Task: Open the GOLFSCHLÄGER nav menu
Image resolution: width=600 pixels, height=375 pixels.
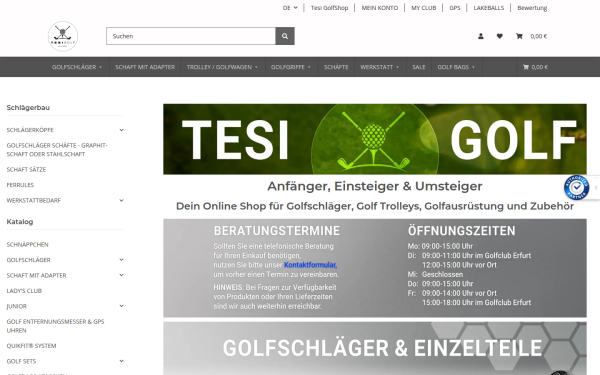Action: point(77,67)
